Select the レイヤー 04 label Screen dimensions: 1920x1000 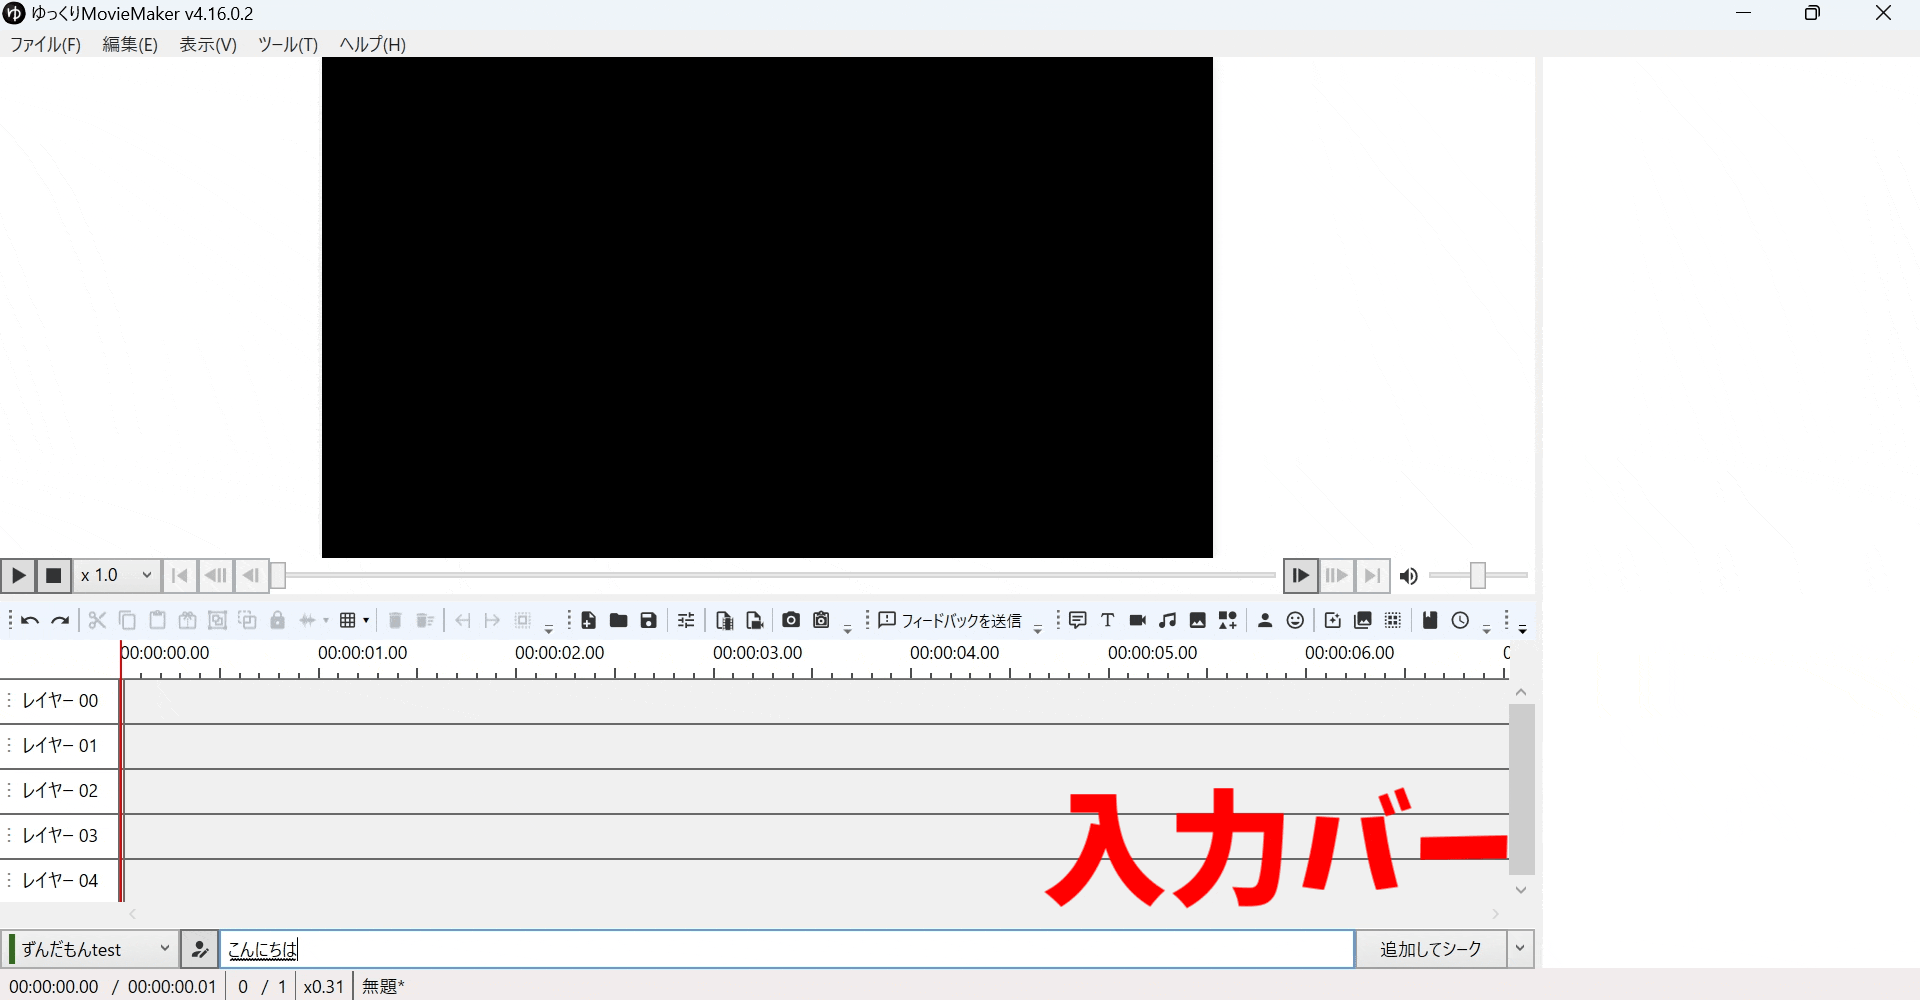(x=60, y=881)
